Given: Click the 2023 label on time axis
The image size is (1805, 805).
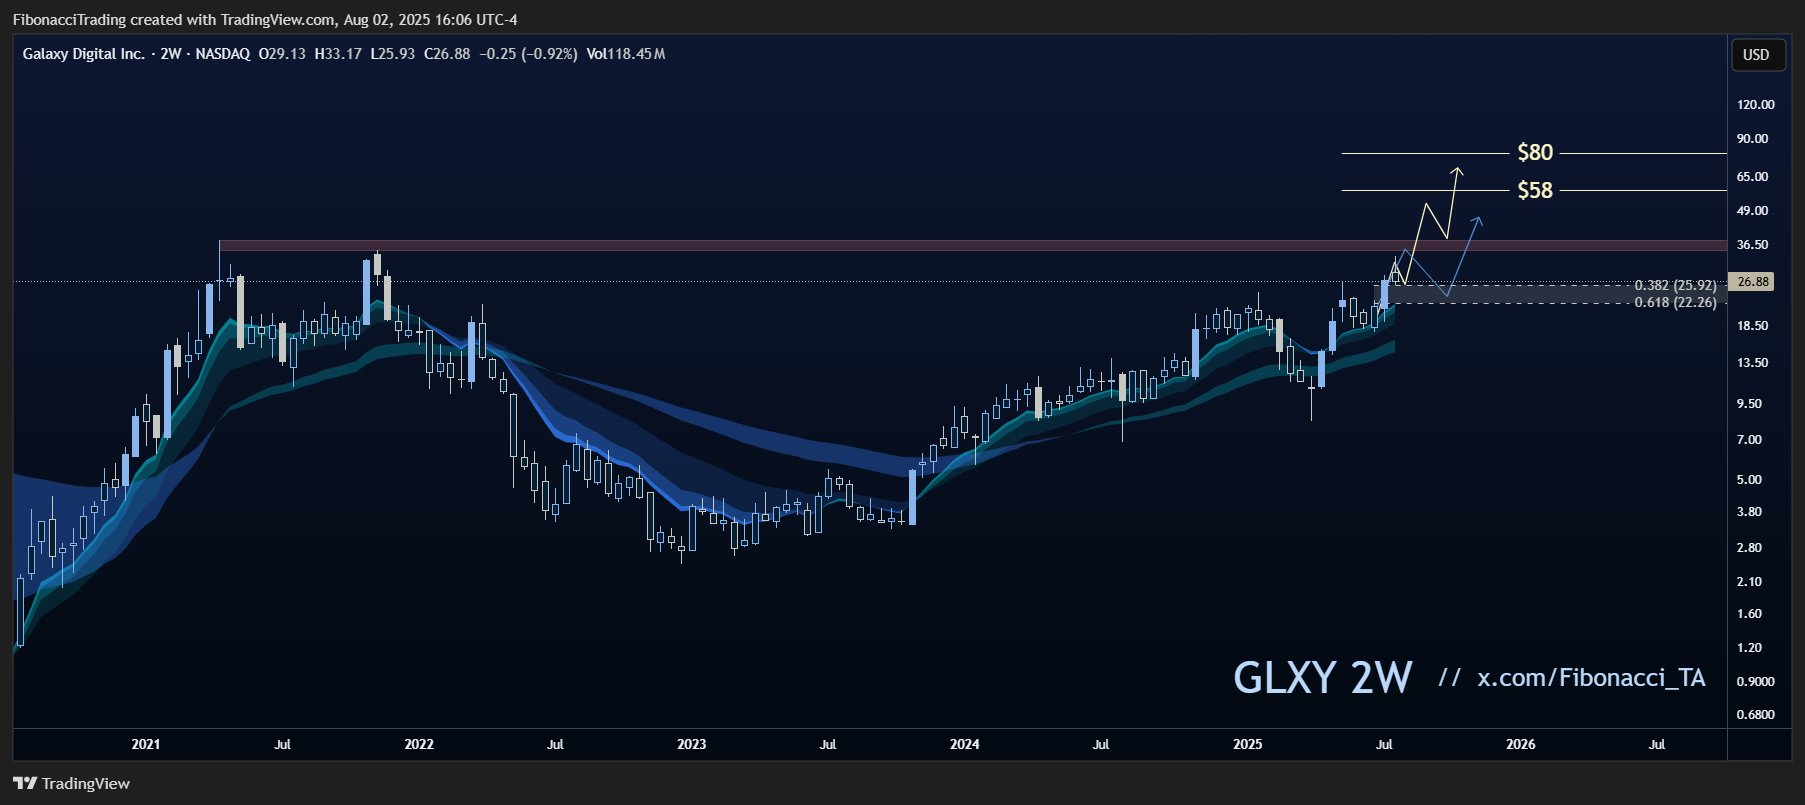Looking at the screenshot, I should point(691,744).
